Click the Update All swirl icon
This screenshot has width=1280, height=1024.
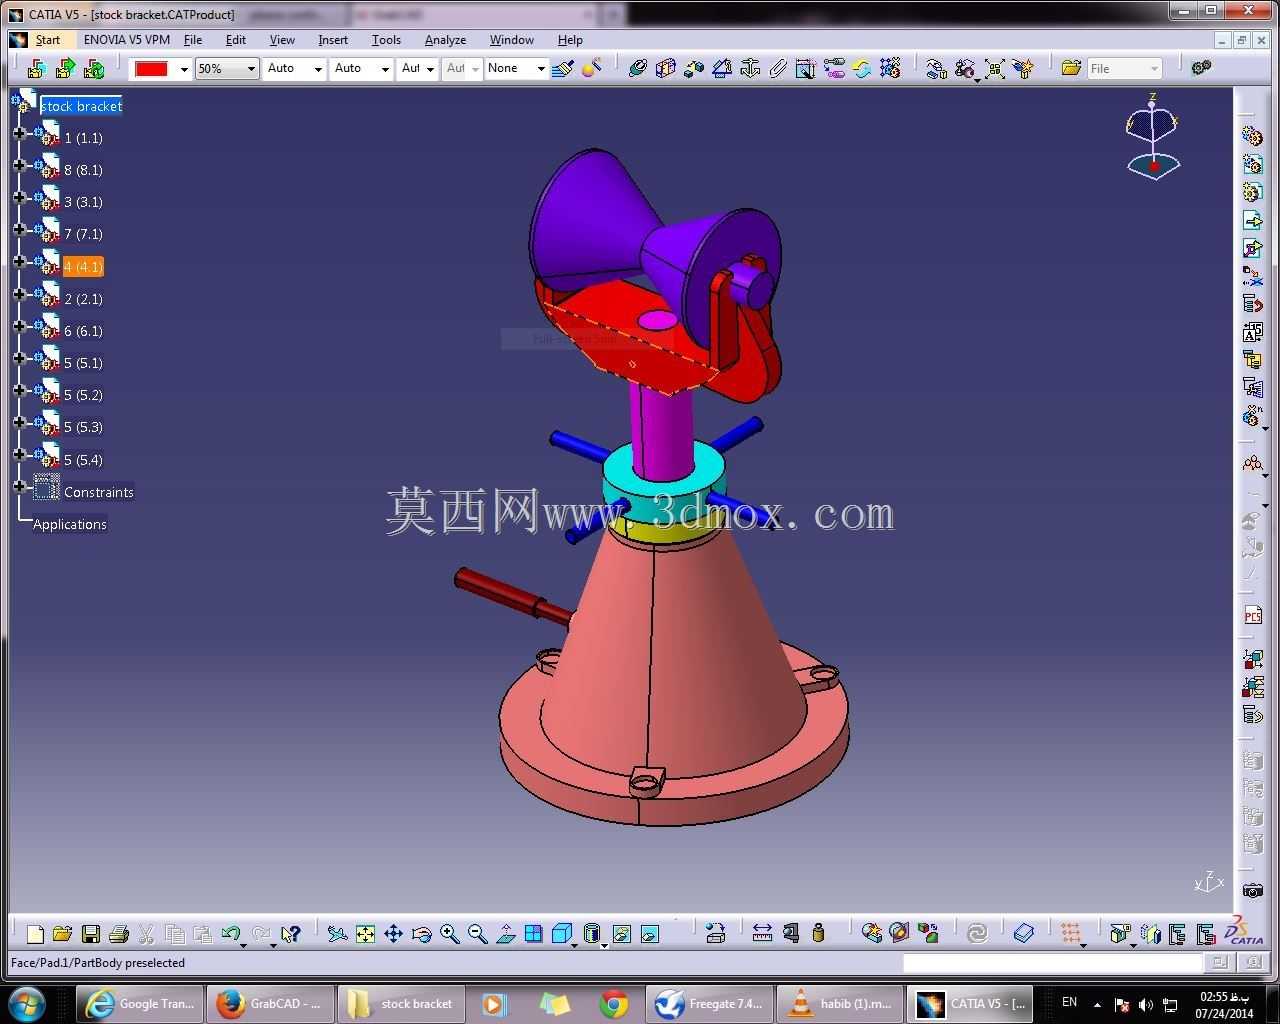(x=977, y=934)
